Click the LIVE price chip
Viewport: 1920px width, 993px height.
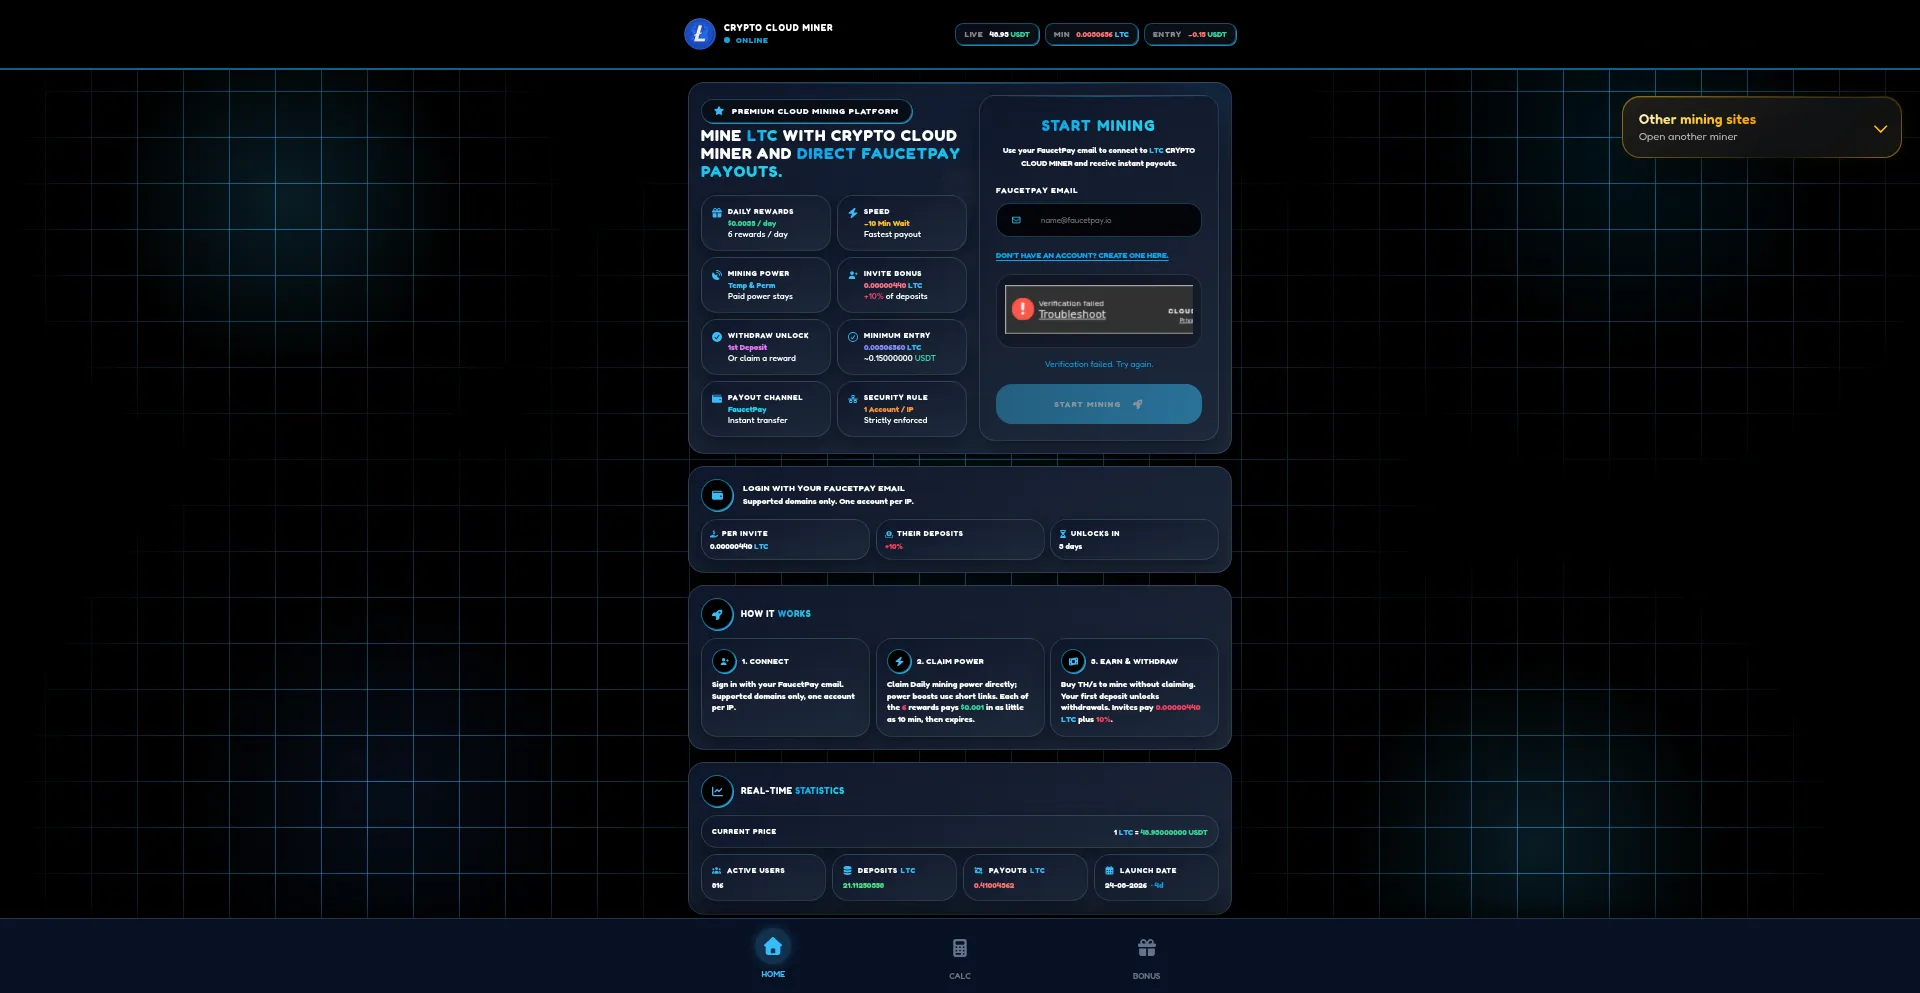[x=997, y=35]
